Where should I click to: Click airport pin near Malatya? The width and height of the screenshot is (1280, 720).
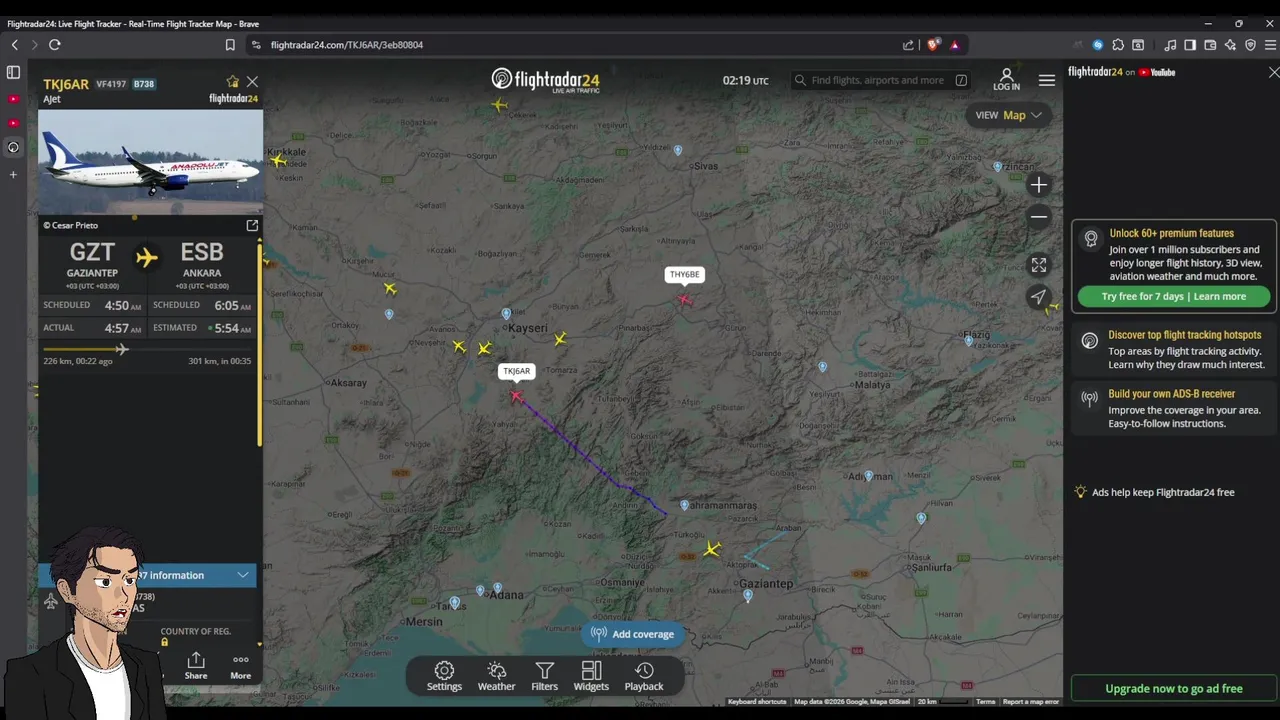coord(822,367)
